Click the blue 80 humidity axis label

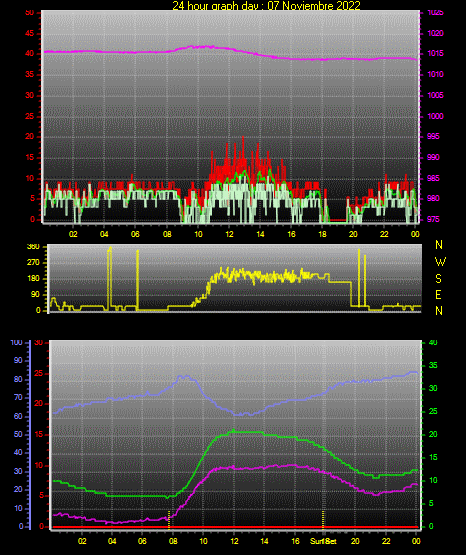pyautogui.click(x=18, y=379)
